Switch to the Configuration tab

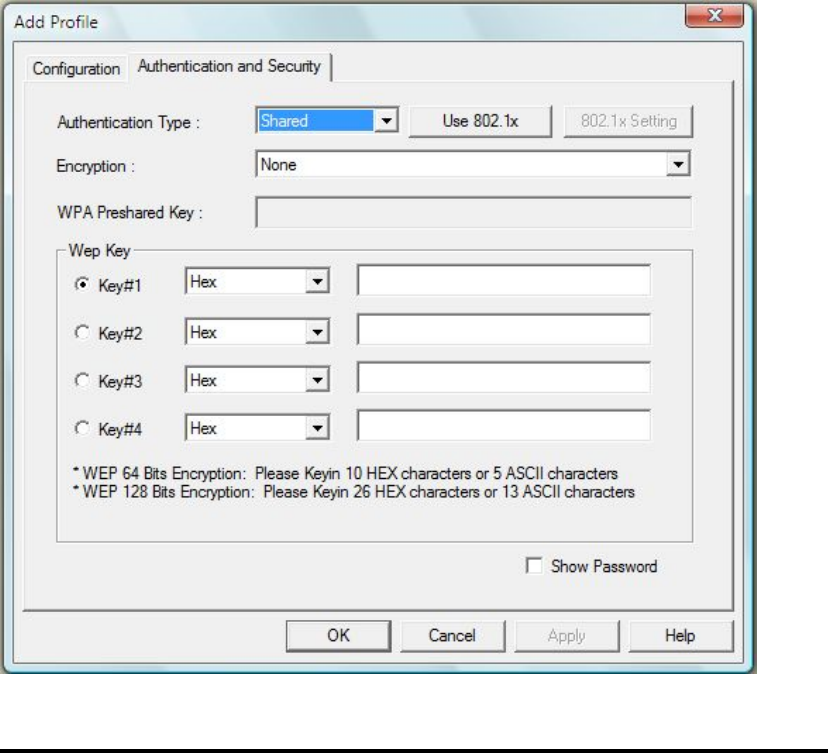[76, 69]
